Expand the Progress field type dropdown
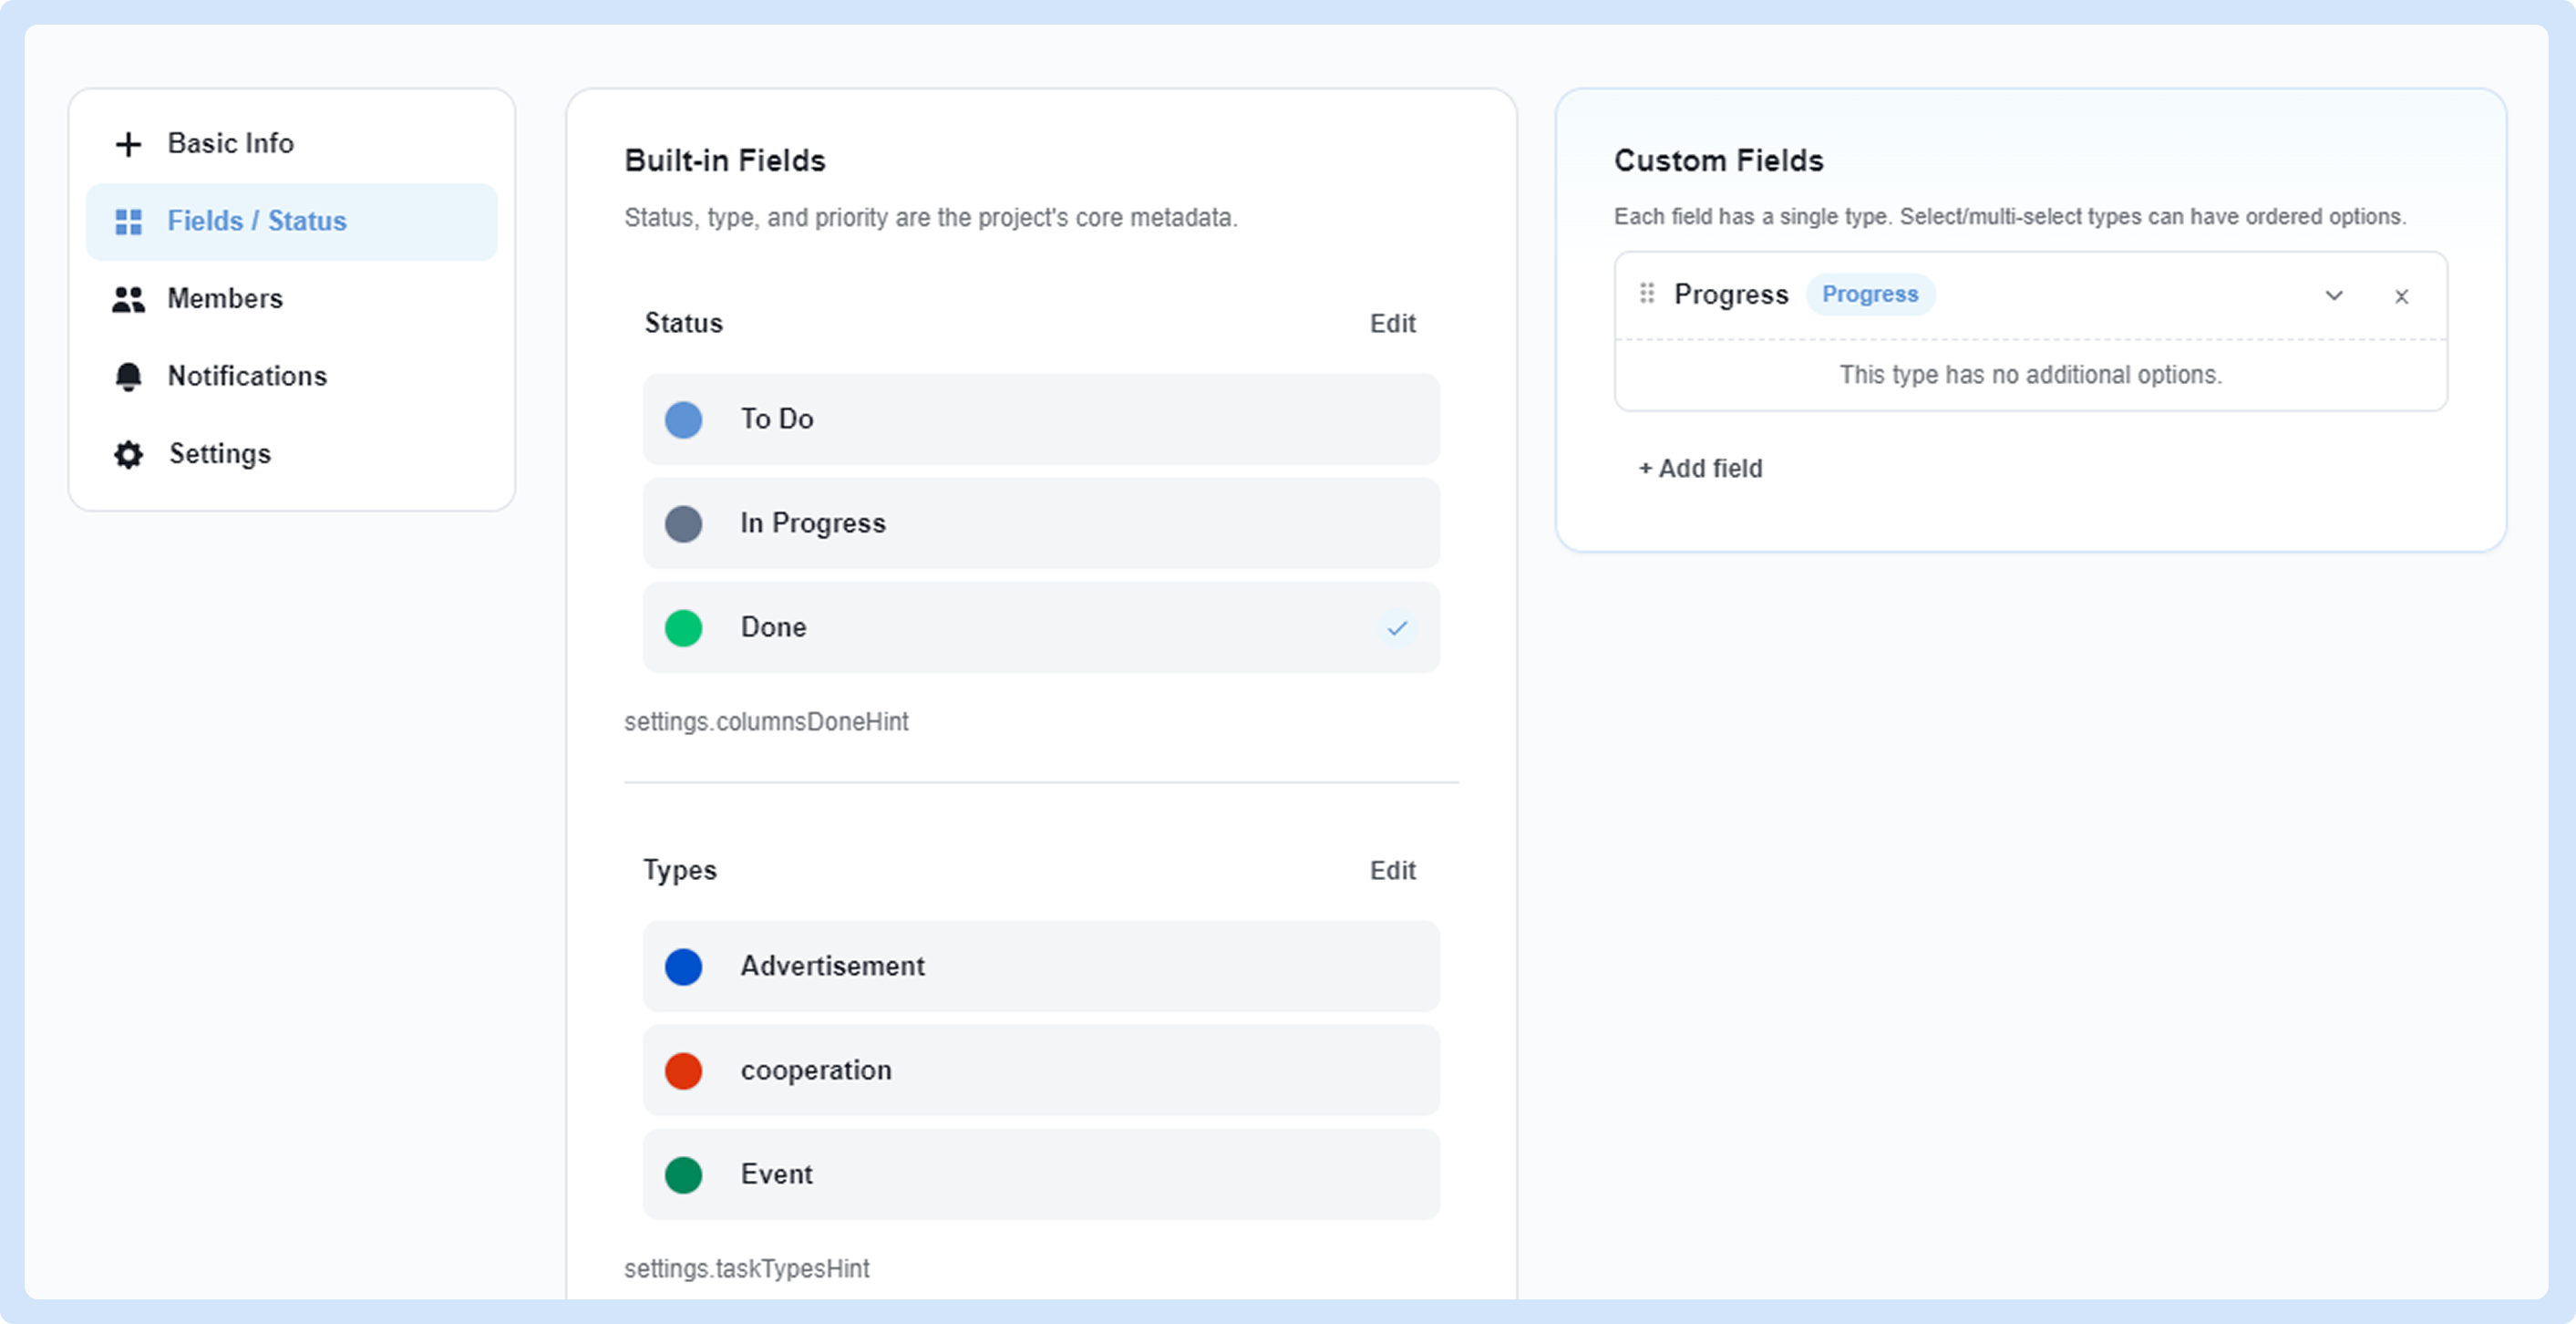The image size is (2576, 1324). click(2334, 295)
